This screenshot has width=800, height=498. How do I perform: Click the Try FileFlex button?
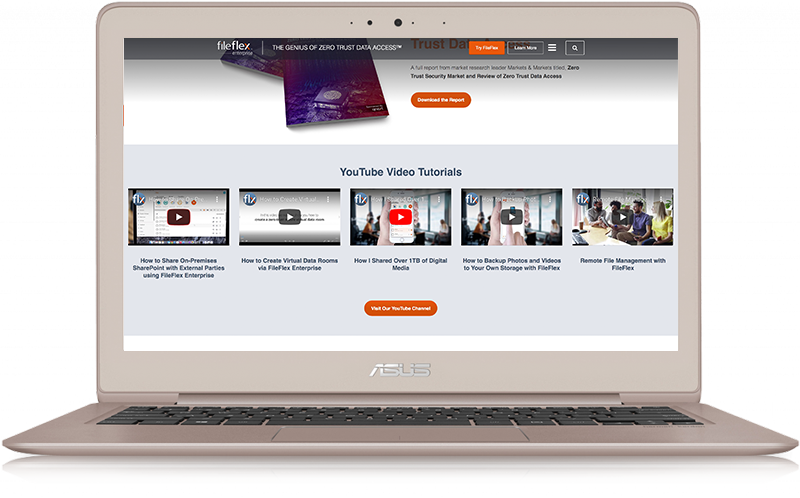[487, 47]
